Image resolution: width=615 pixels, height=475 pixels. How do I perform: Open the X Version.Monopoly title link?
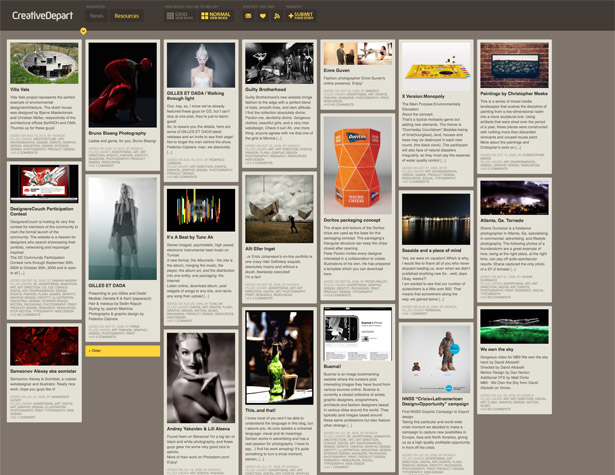pyautogui.click(x=423, y=96)
